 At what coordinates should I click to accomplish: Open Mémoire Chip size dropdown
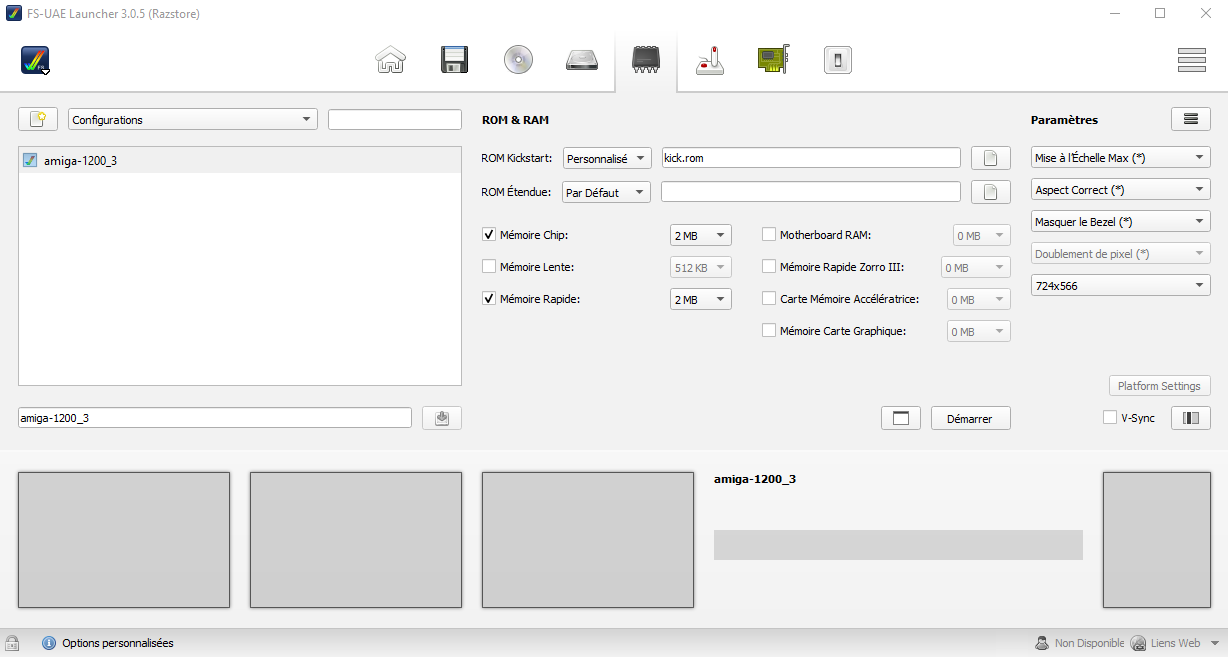click(x=701, y=235)
